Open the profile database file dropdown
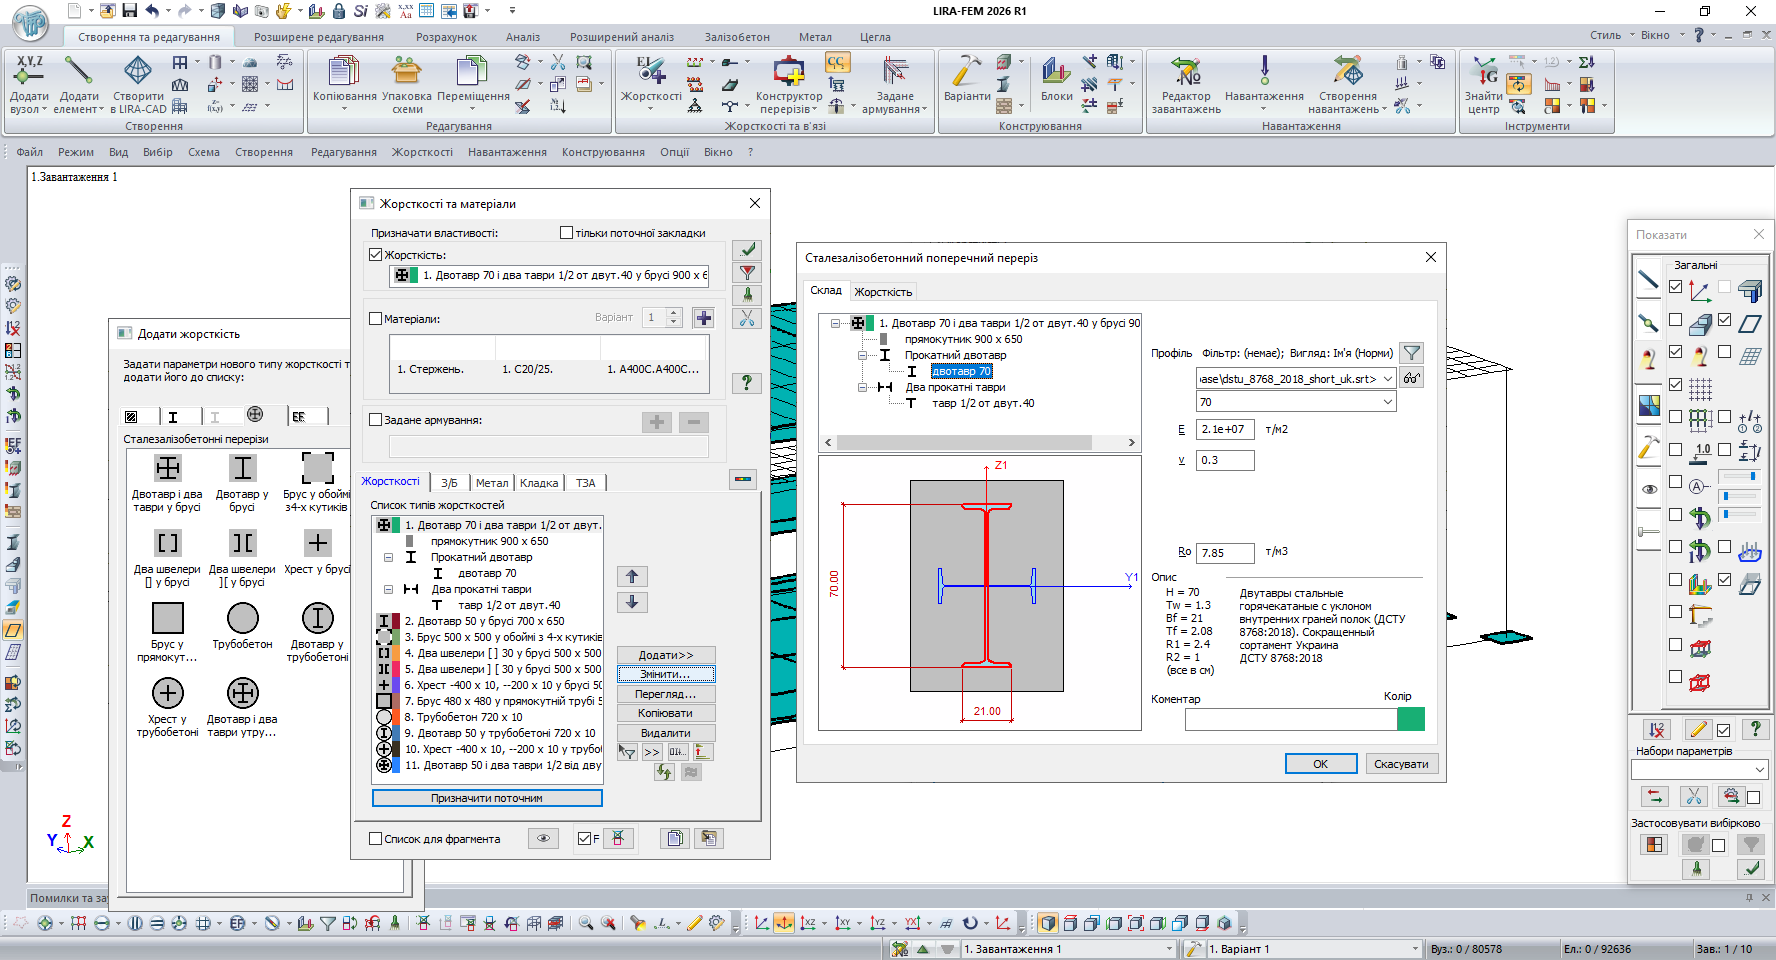 tap(1388, 379)
